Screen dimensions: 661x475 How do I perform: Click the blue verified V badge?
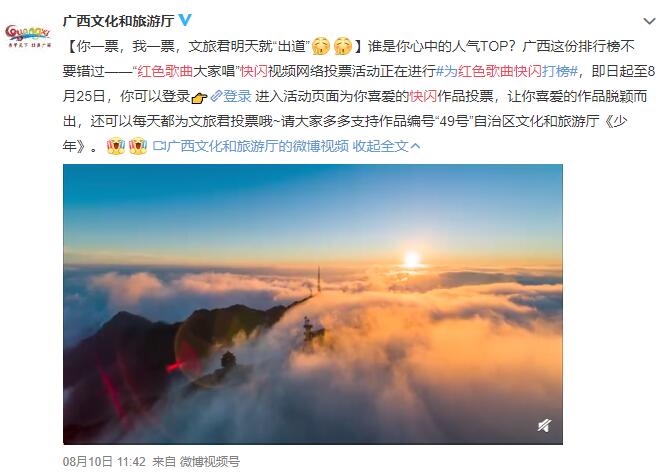point(185,20)
